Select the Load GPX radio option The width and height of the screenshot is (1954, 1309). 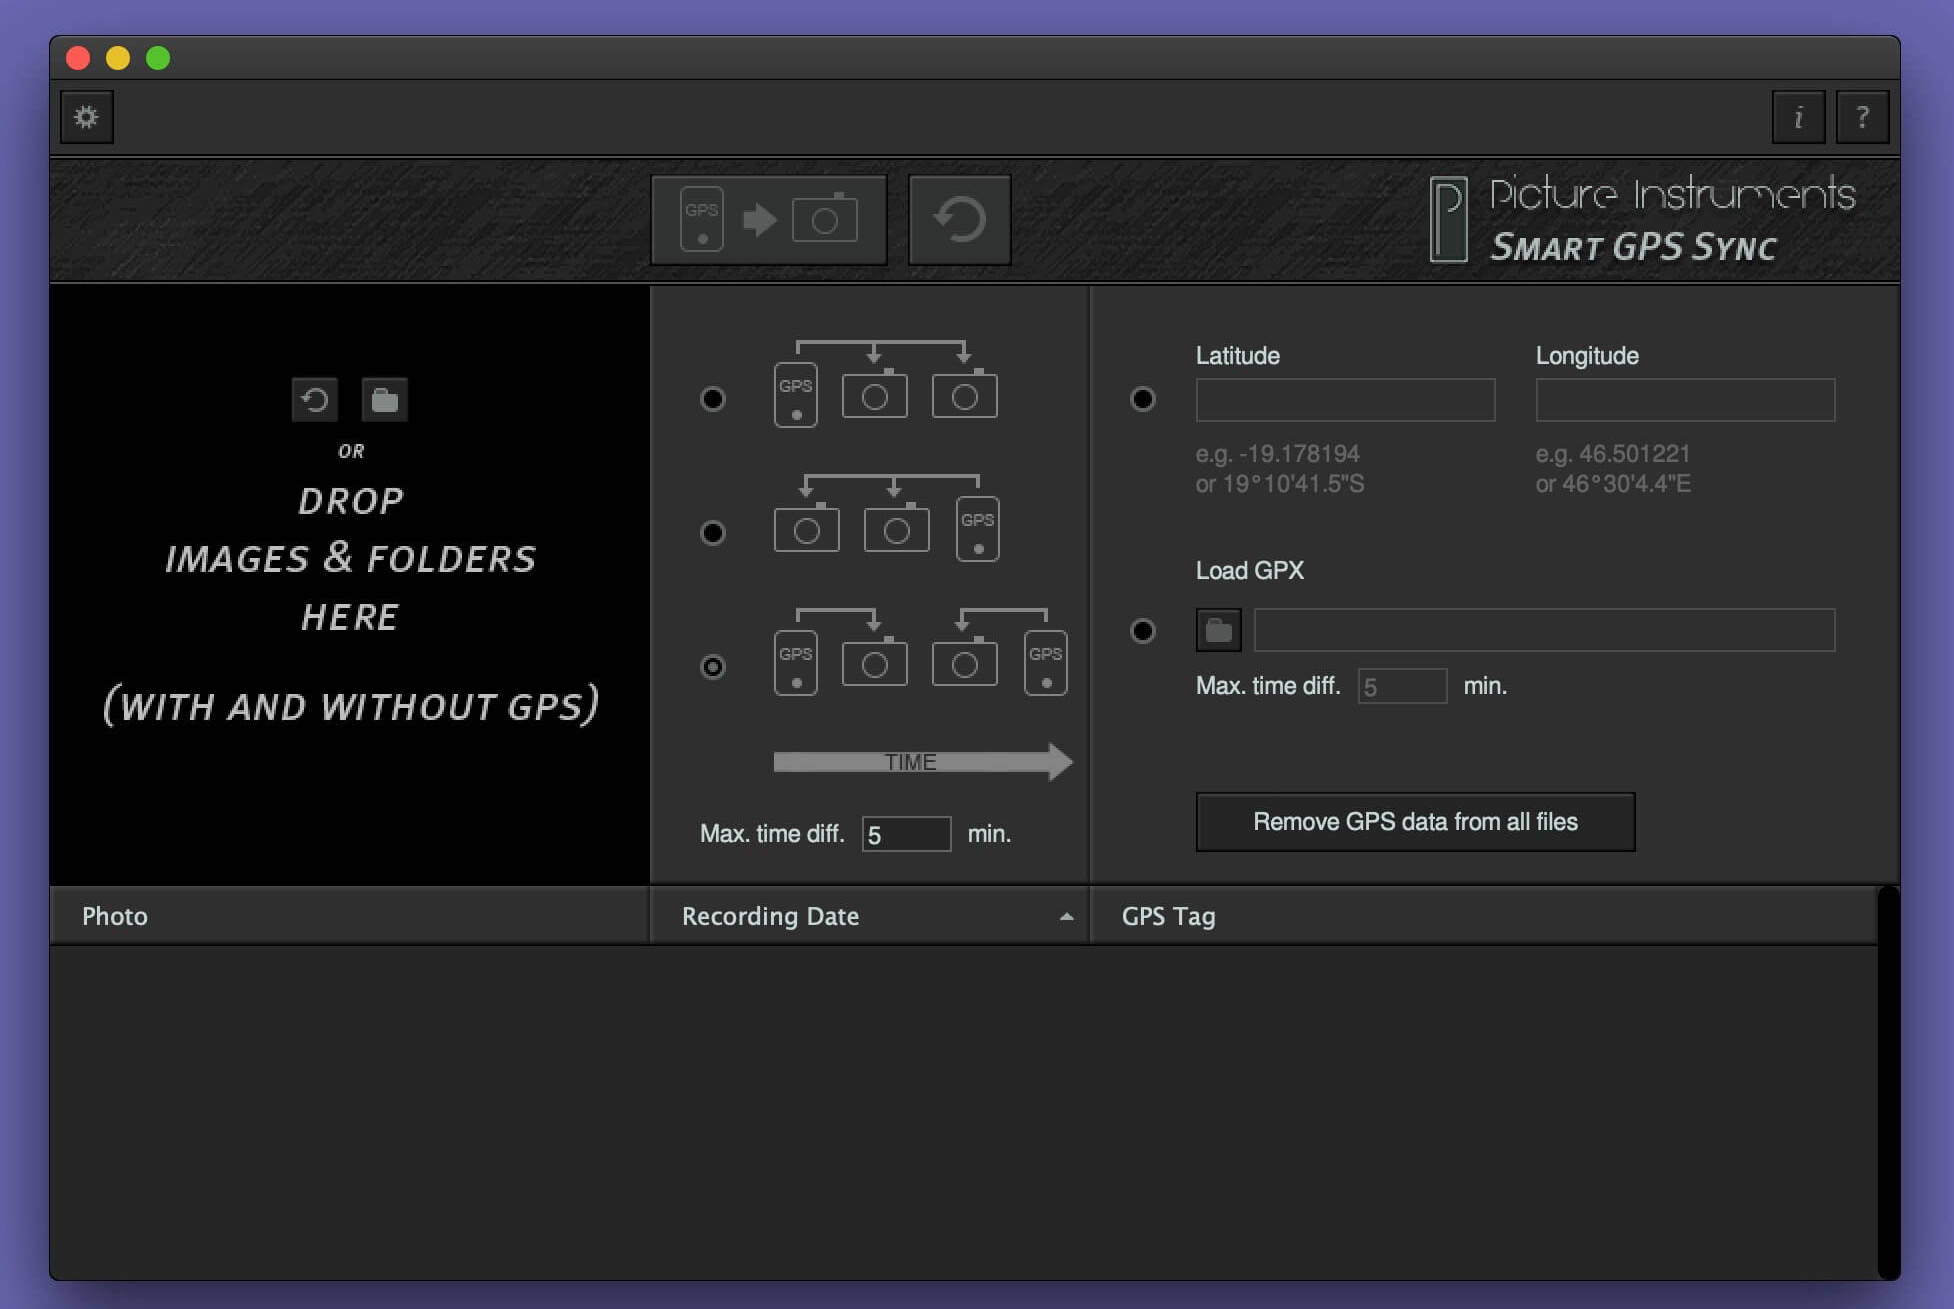1143,631
